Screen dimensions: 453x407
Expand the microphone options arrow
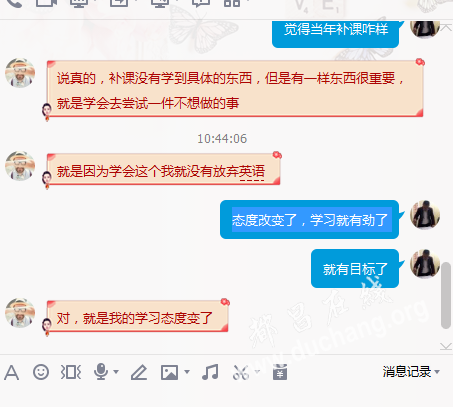point(116,371)
